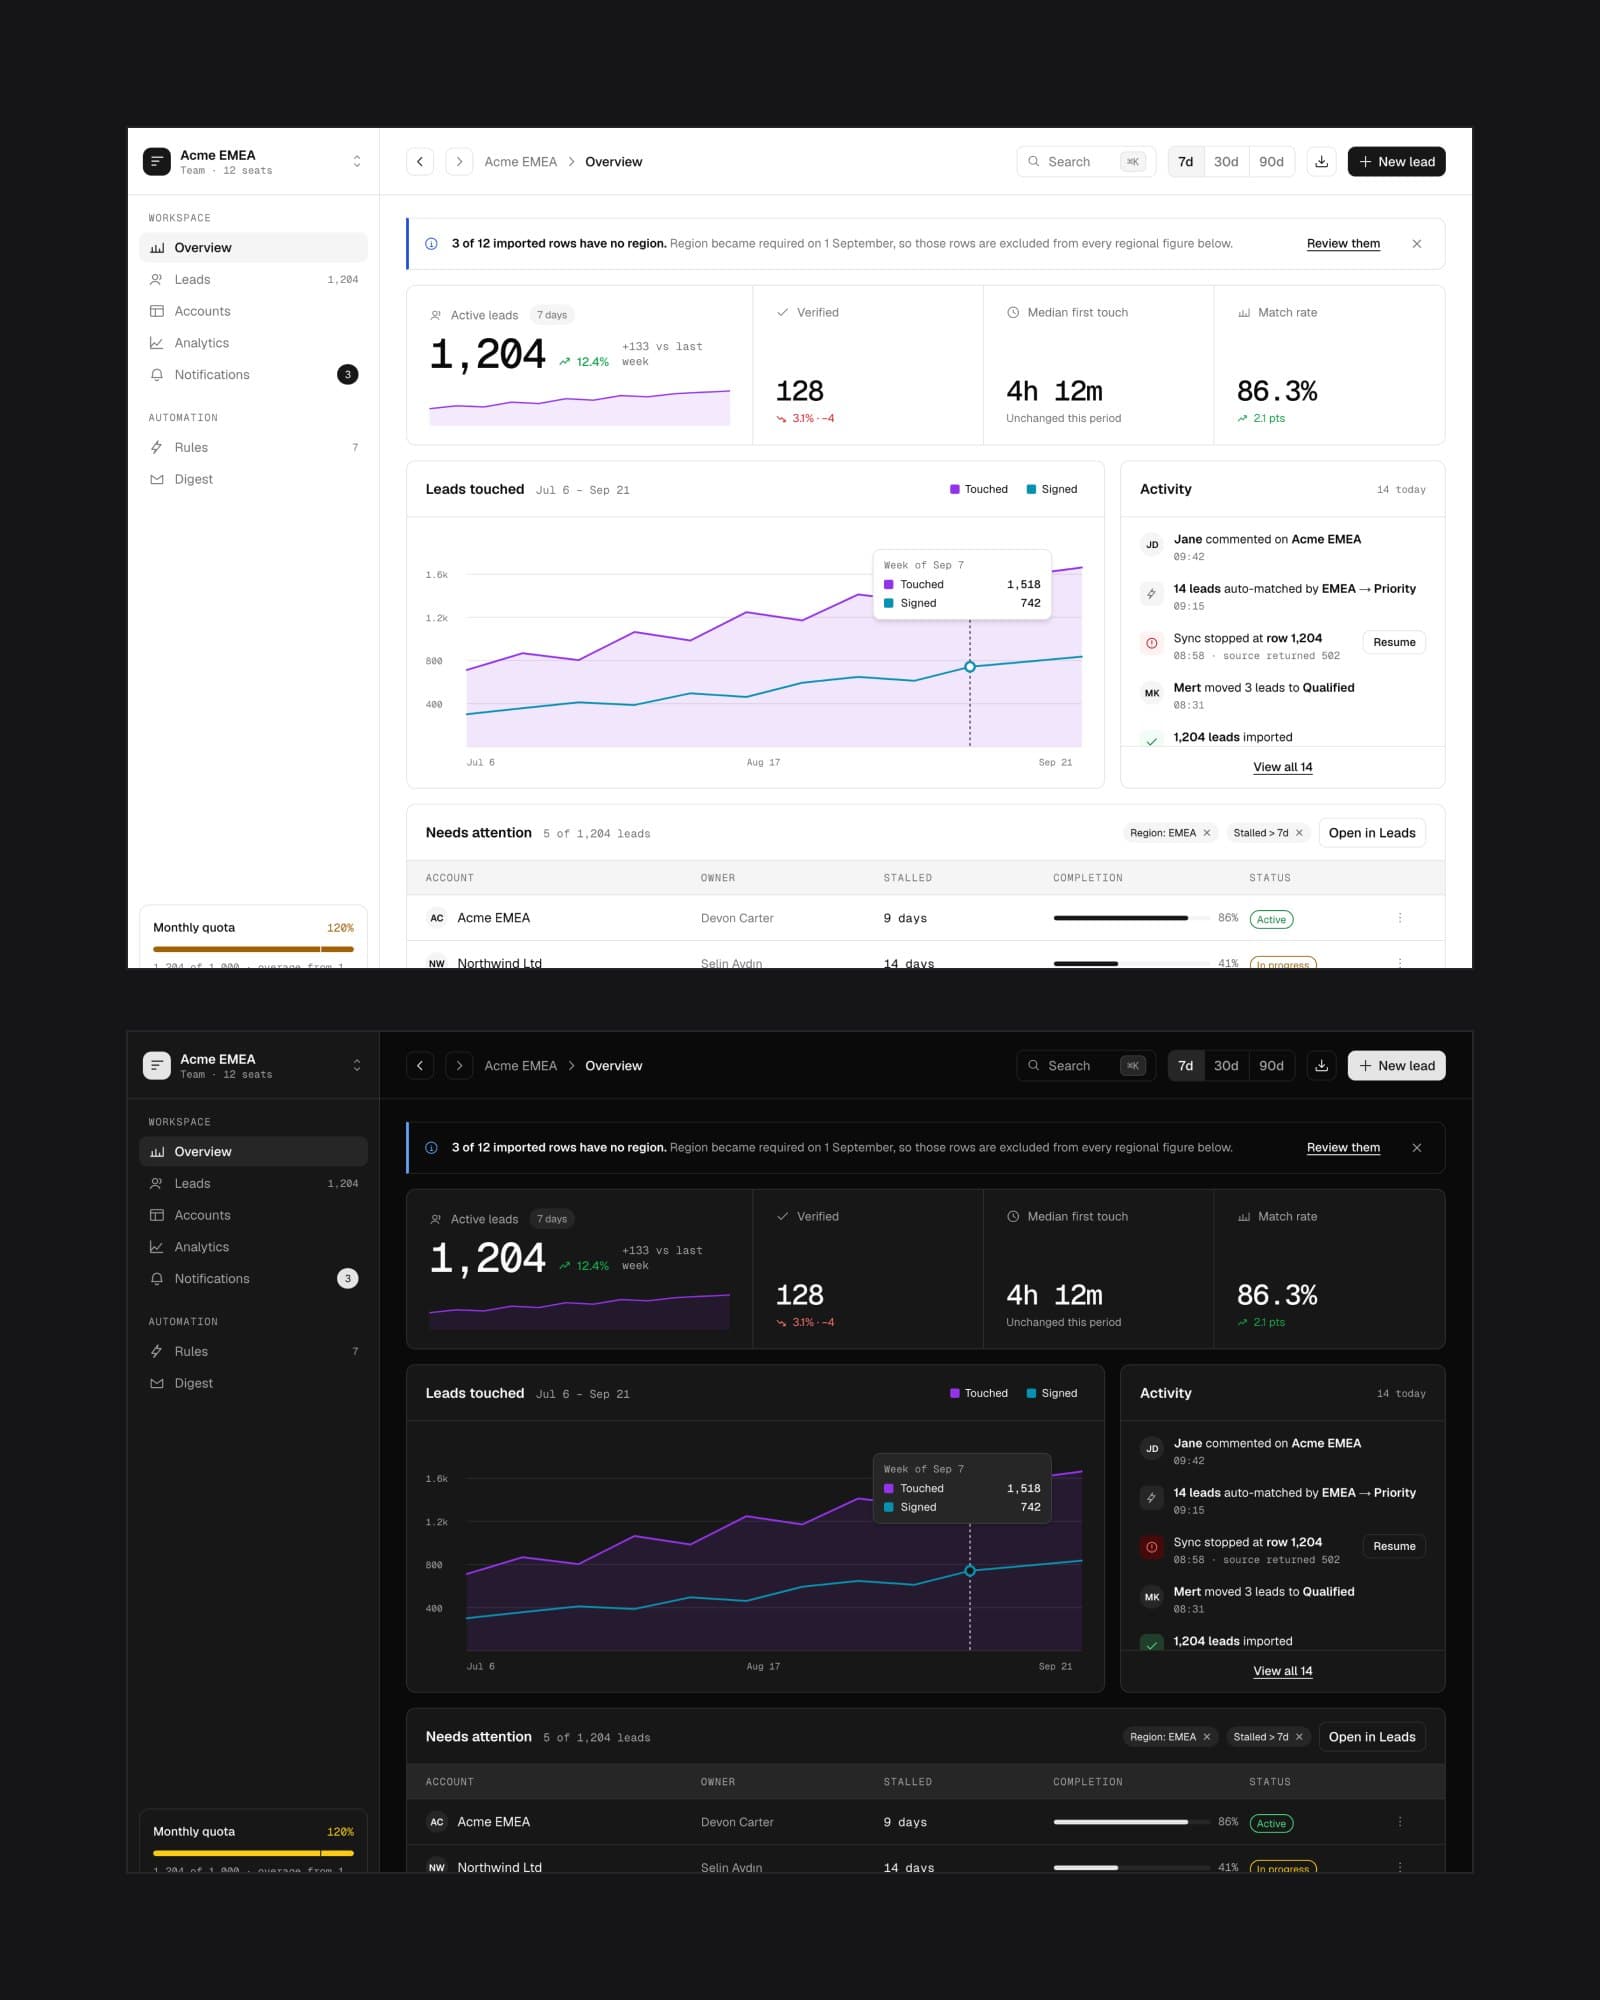Click the download icon in the light theme toolbar

point(1321,161)
